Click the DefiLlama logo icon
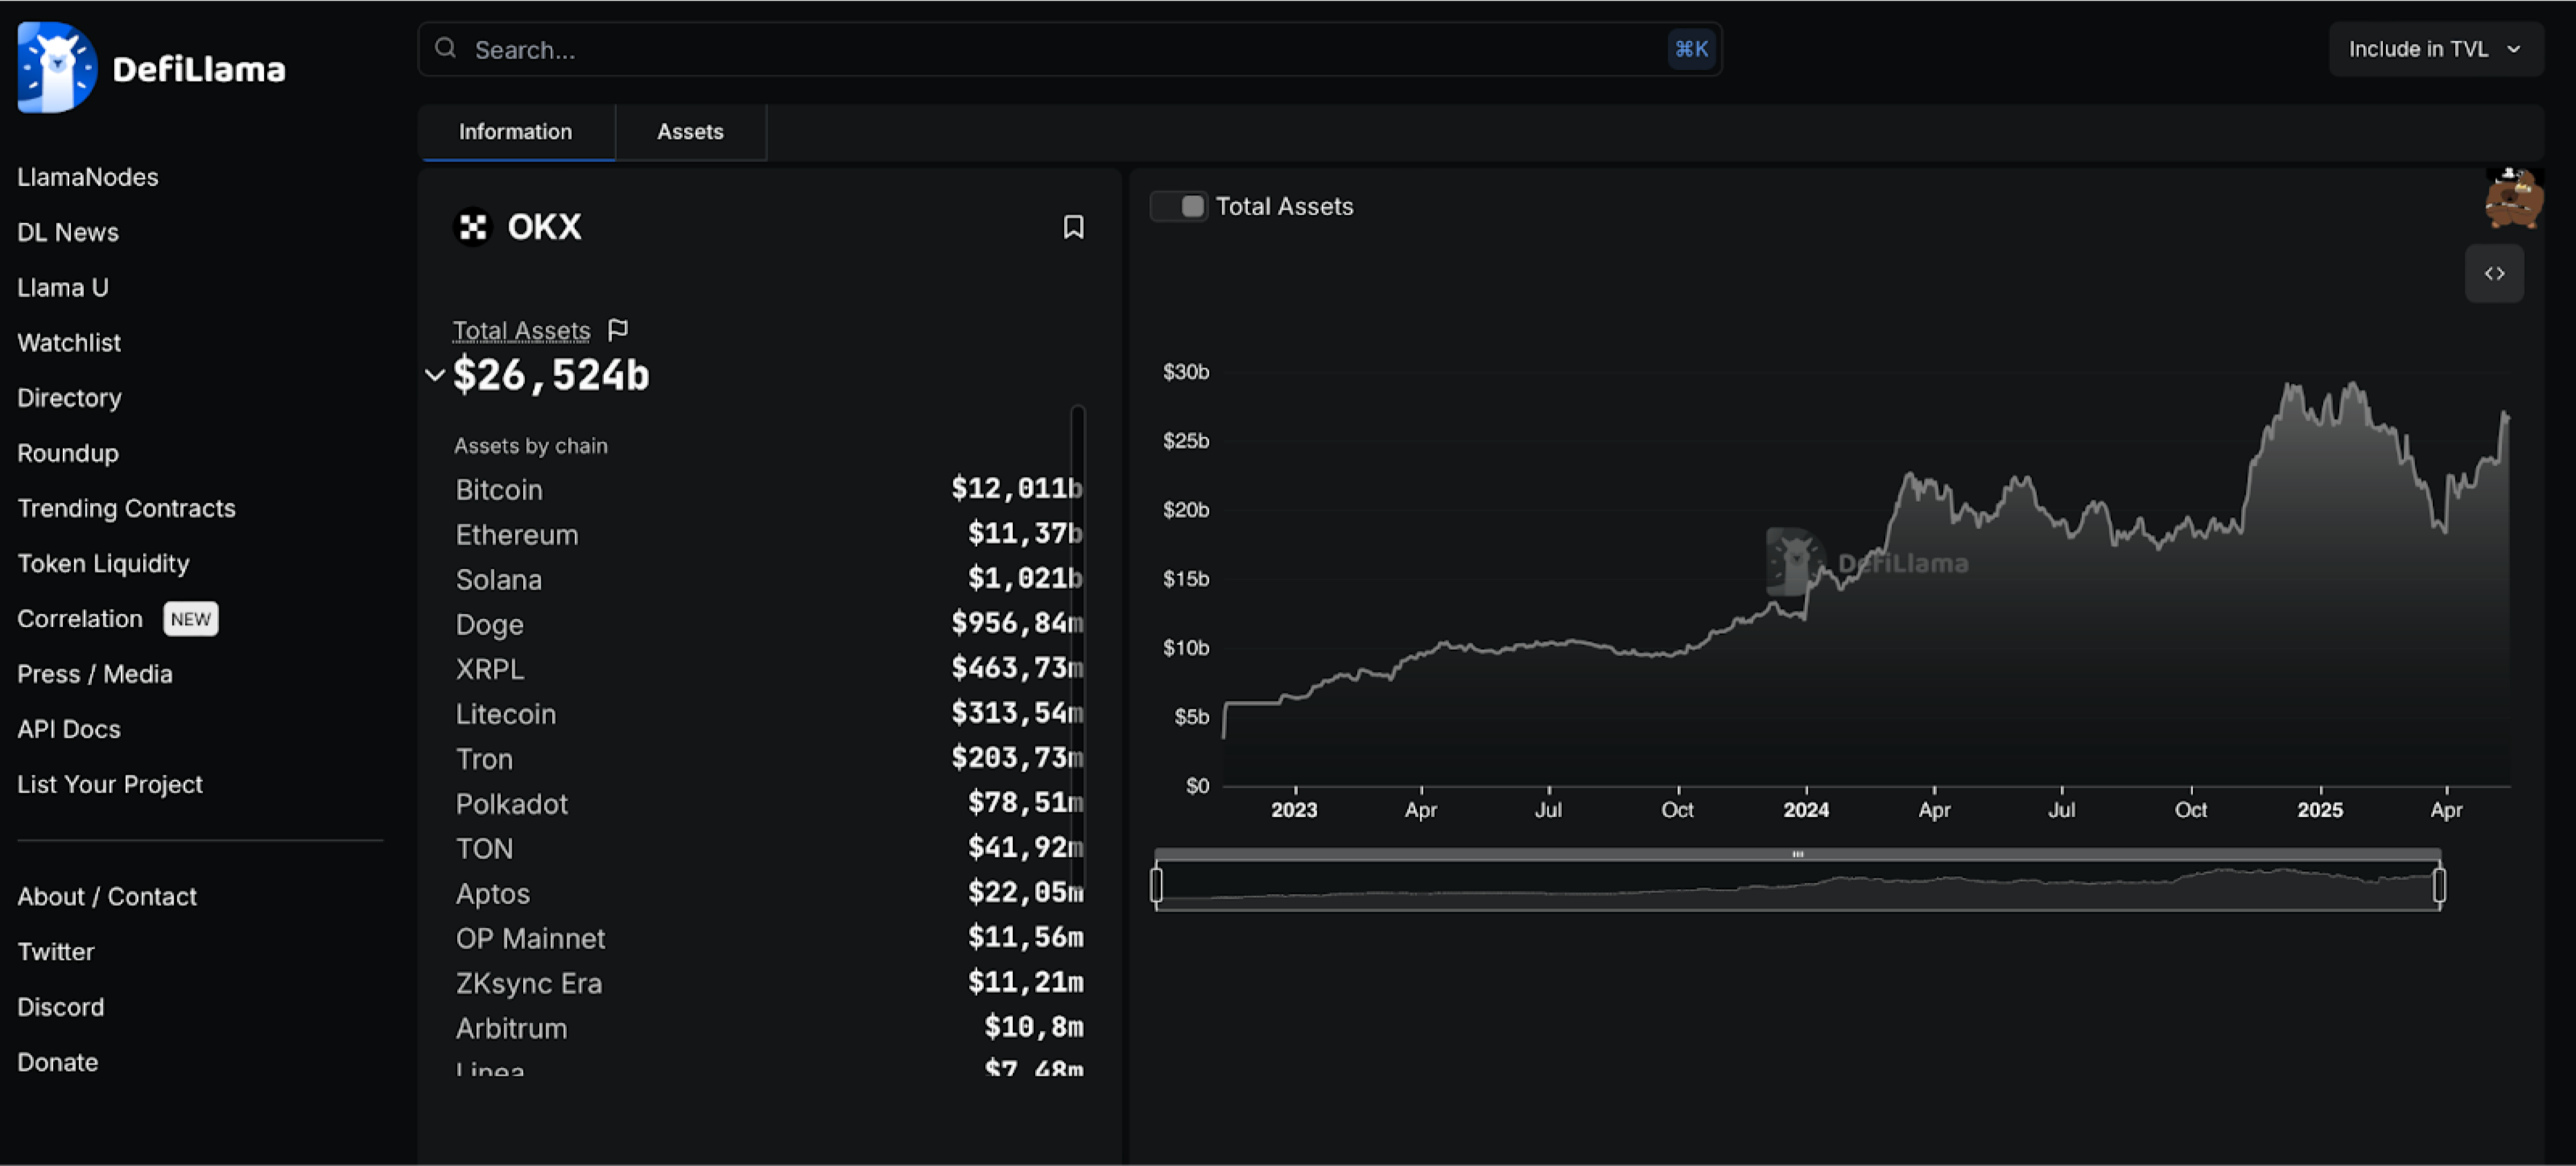Screen dimensions: 2576x1166 coord(57,67)
